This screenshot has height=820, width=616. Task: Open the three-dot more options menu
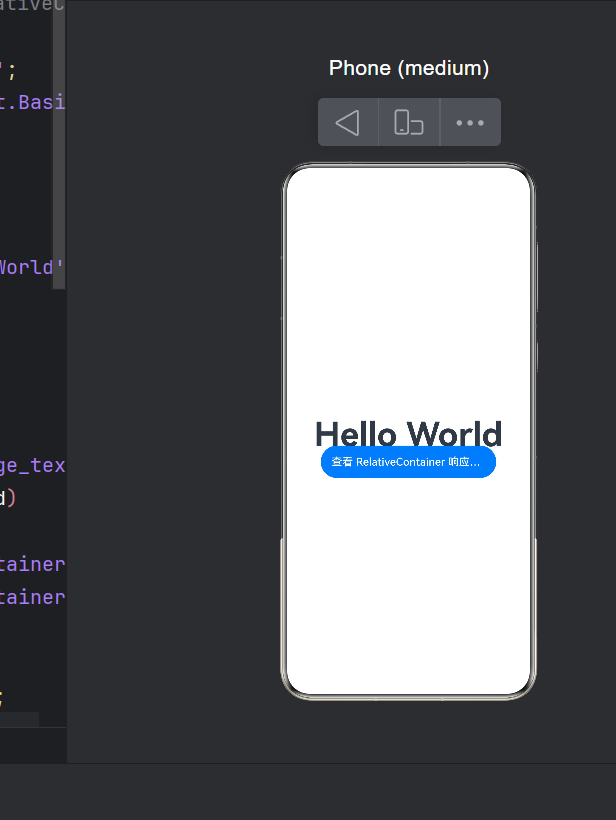click(470, 122)
